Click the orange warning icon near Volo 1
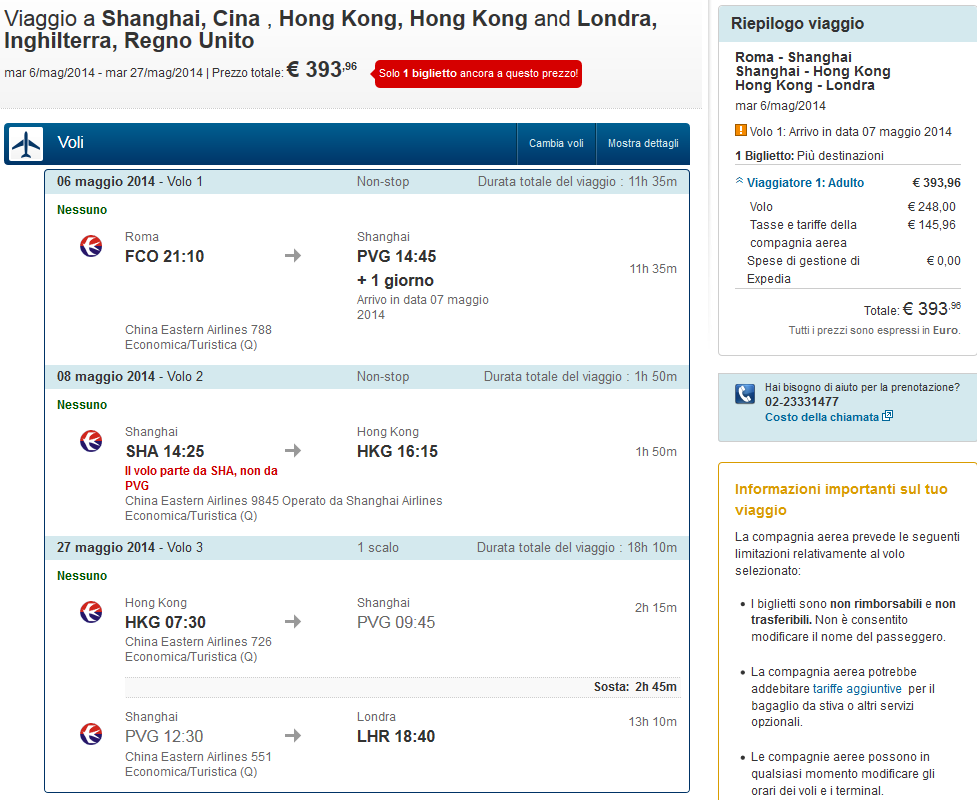The image size is (977, 800). (x=740, y=130)
